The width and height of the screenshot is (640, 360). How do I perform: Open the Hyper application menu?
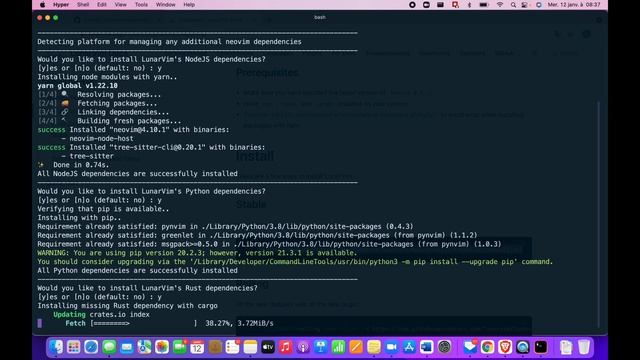point(61,5)
